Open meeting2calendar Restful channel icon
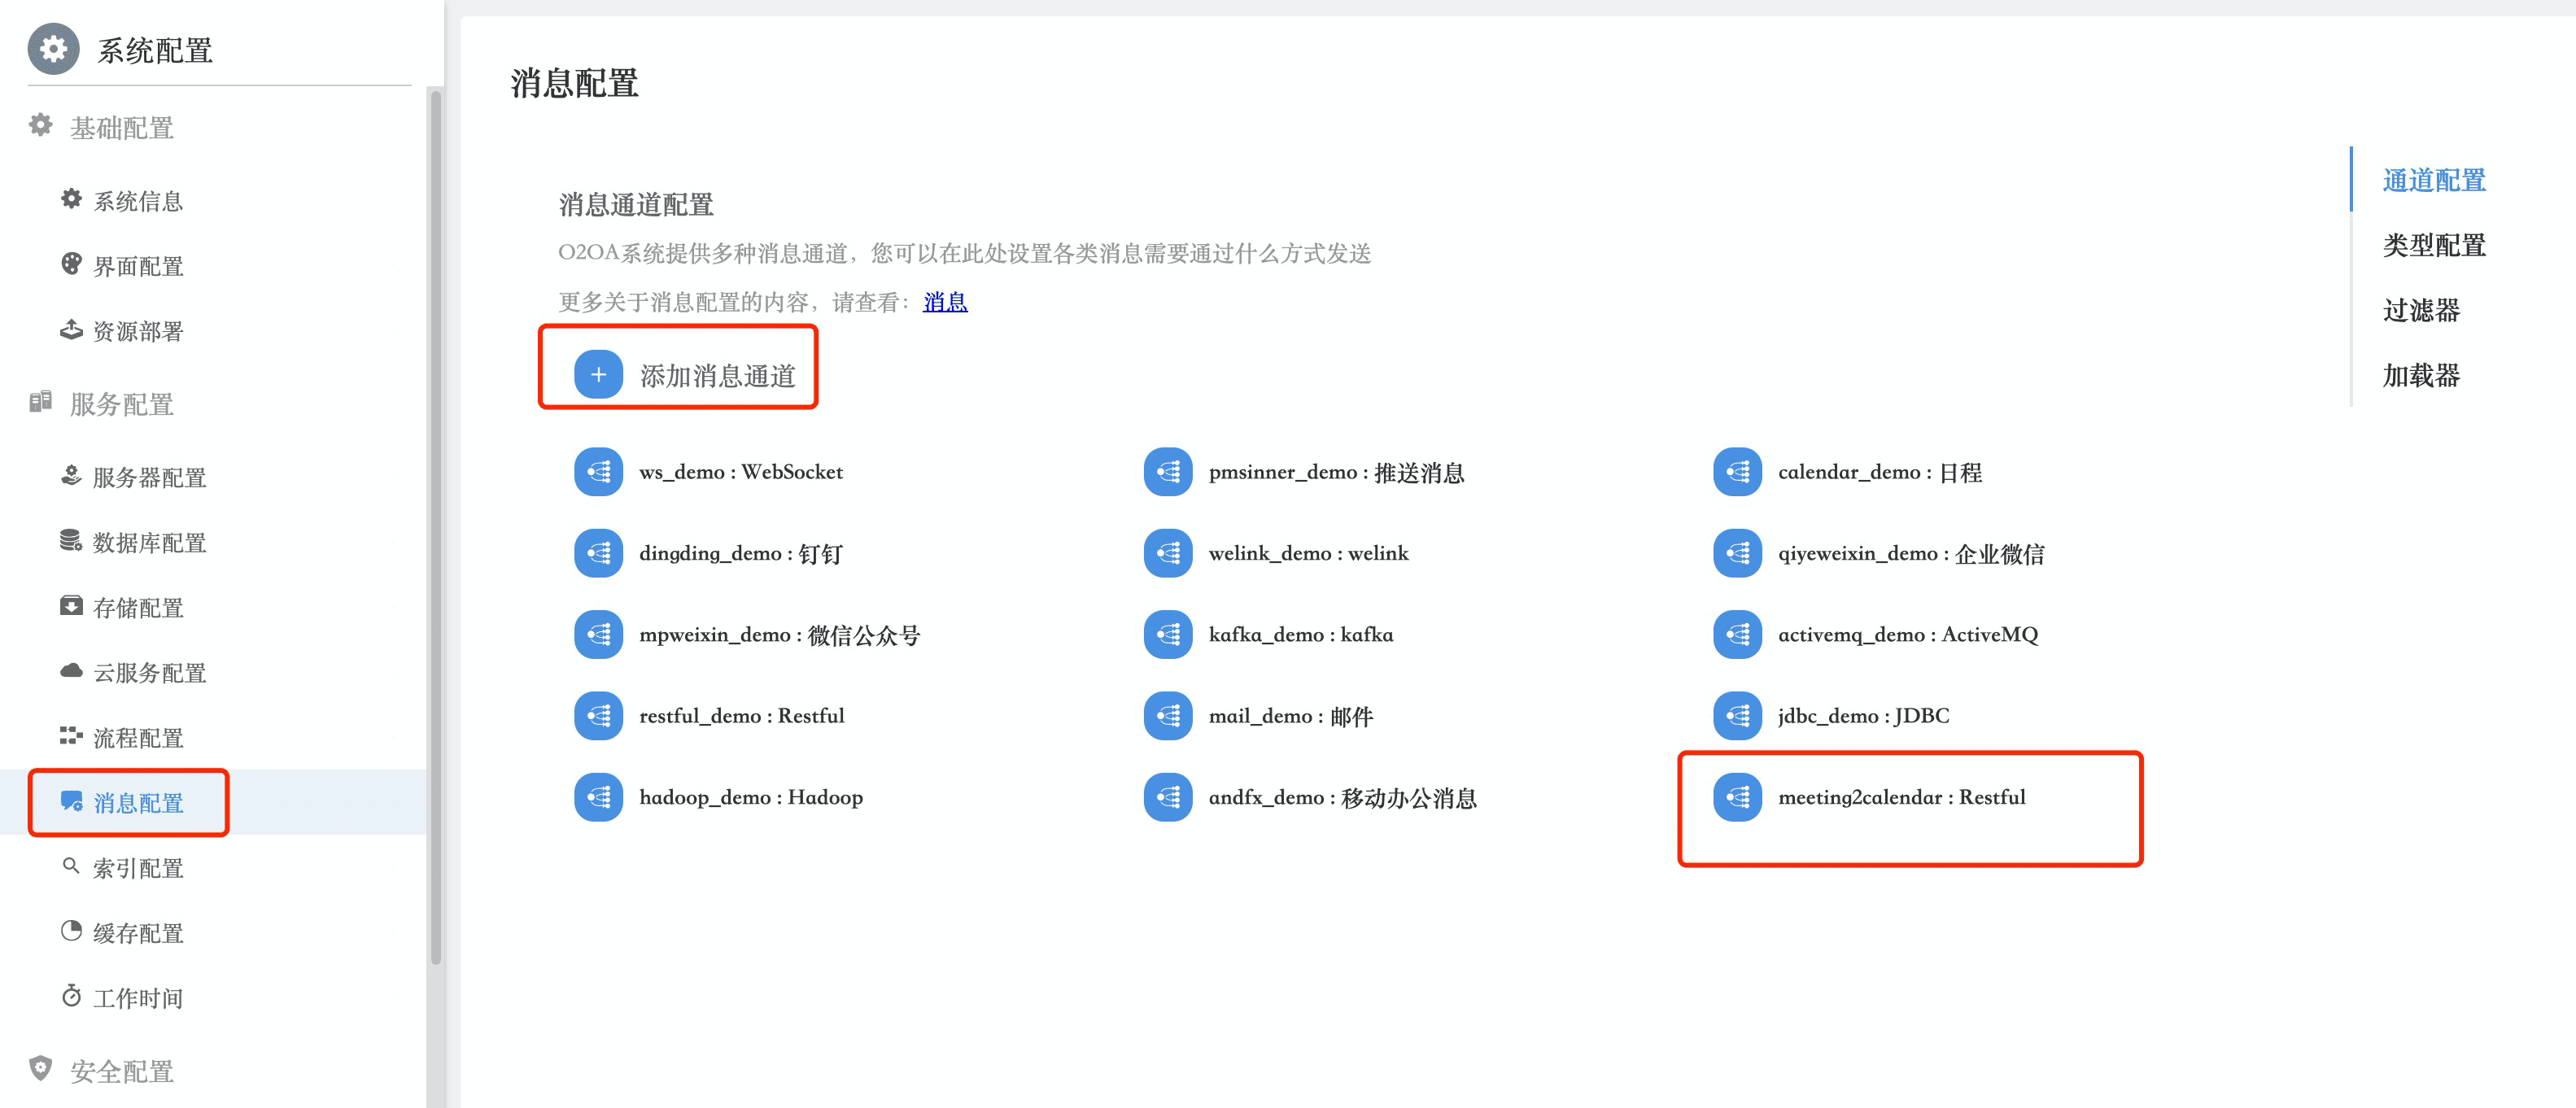 coord(1737,797)
